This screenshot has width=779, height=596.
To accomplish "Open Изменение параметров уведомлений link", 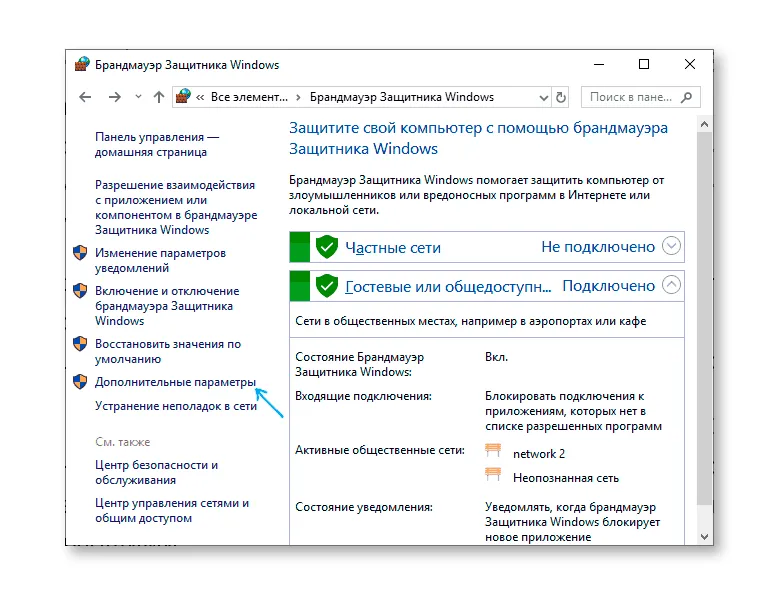I will pos(160,260).
